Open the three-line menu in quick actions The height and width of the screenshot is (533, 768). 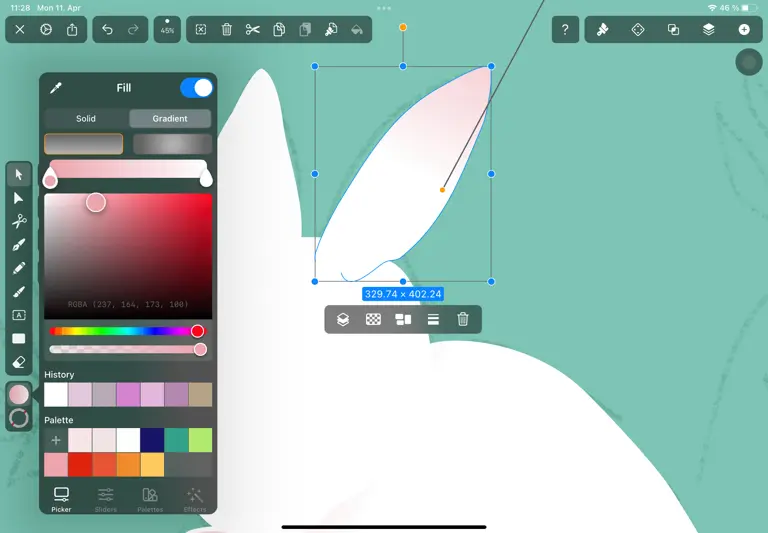[433, 319]
